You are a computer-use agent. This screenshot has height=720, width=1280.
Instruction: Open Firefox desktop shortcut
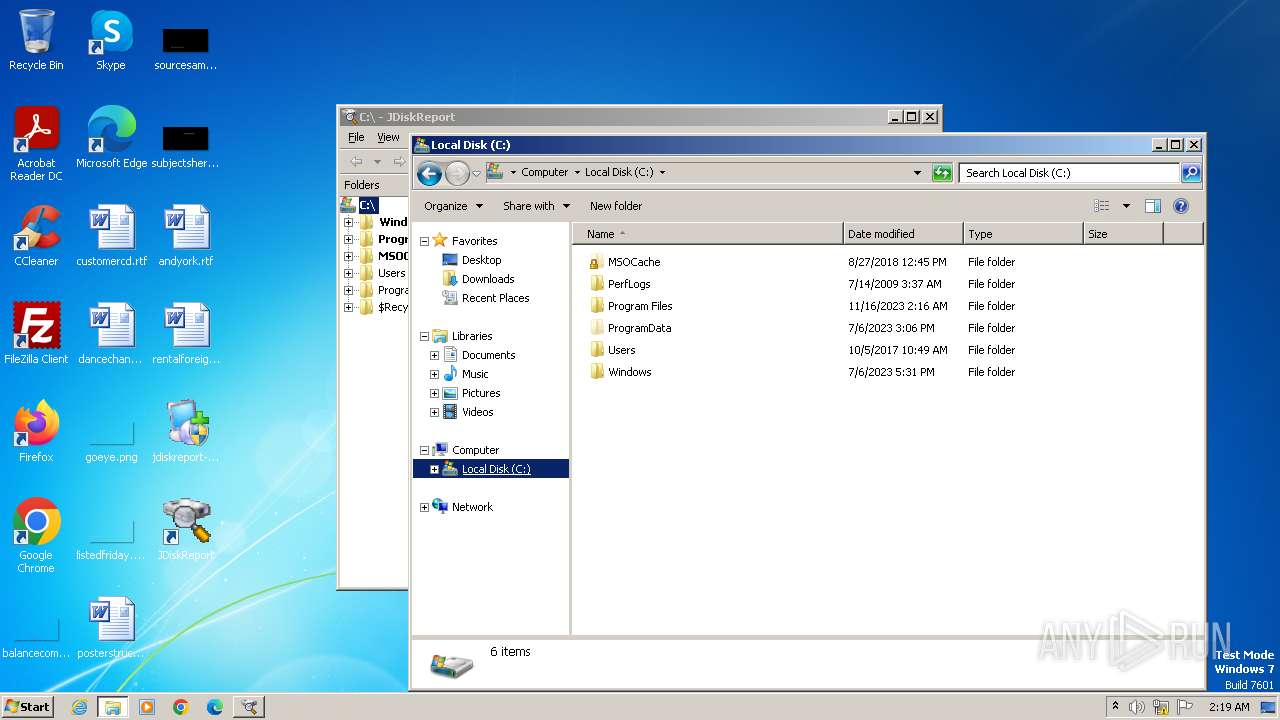[36, 432]
